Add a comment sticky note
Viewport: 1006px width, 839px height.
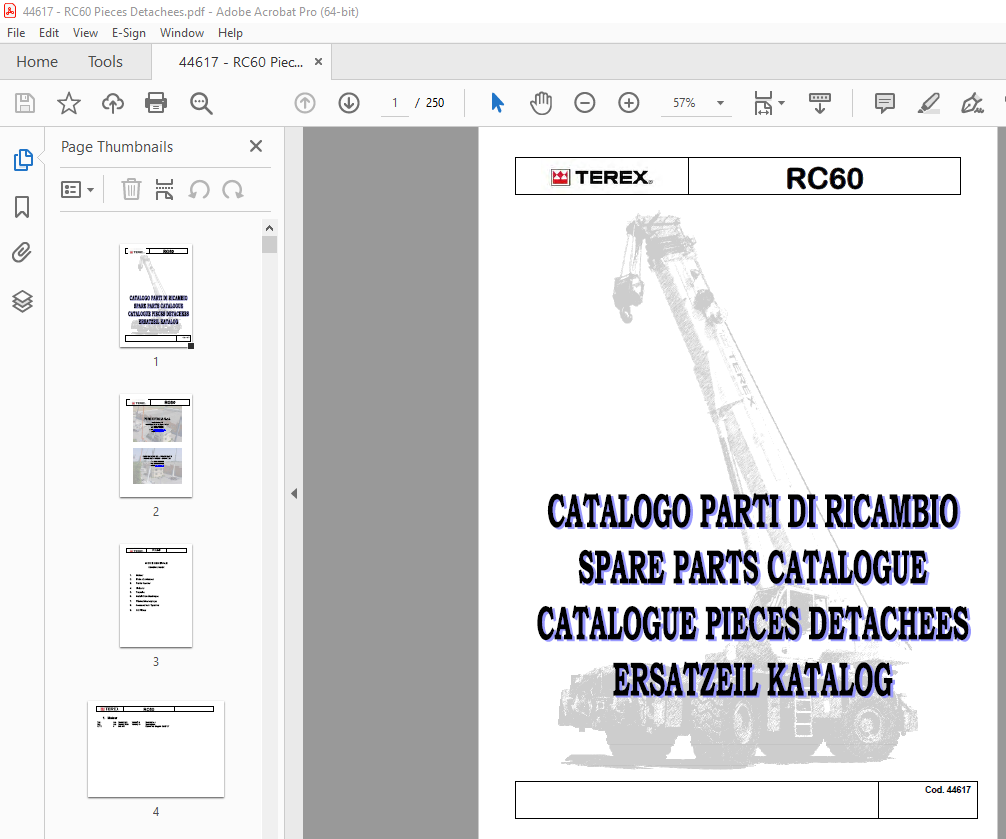[x=885, y=103]
